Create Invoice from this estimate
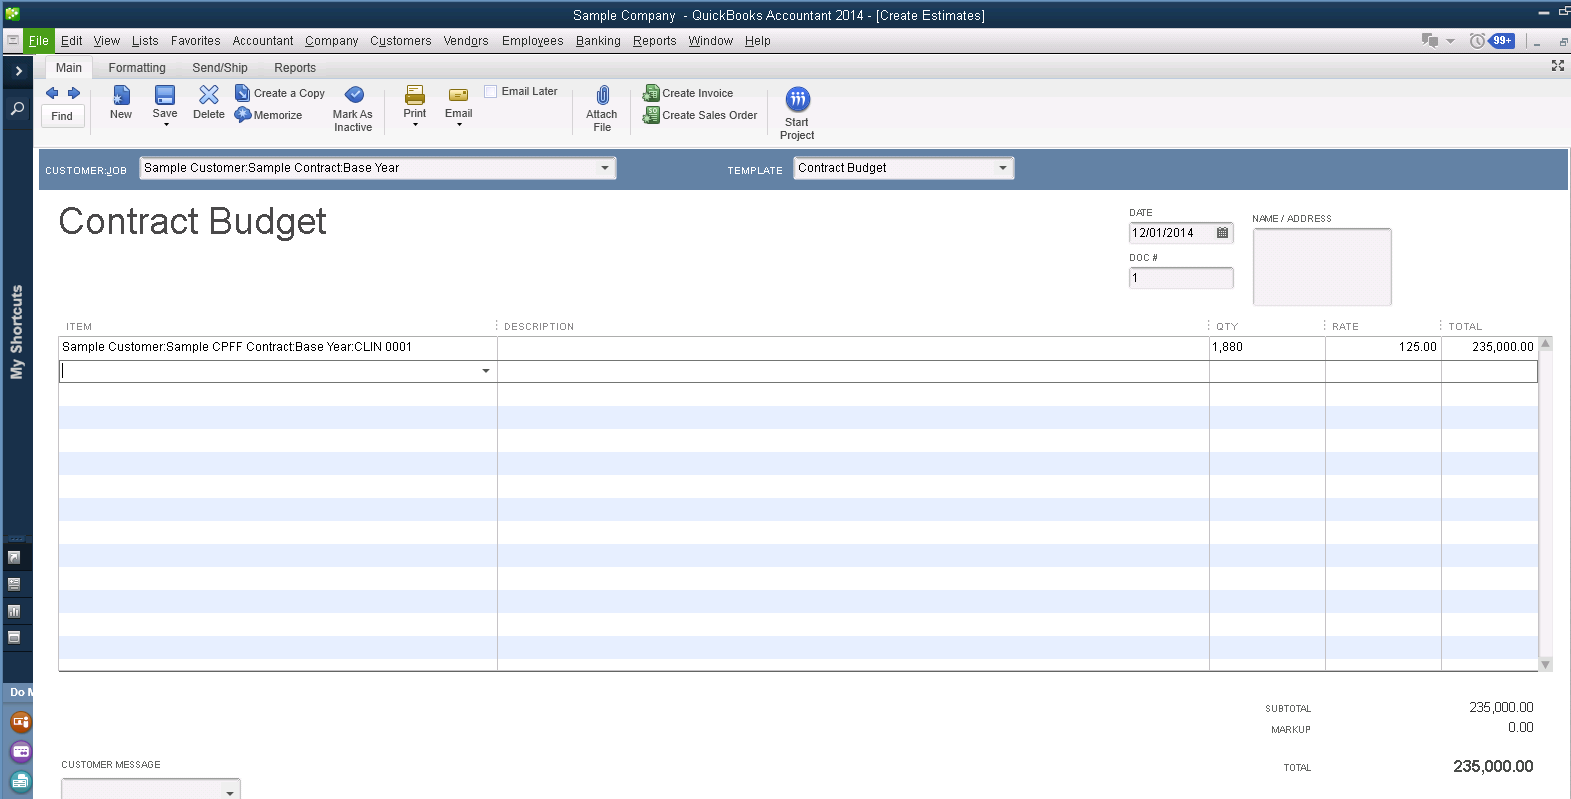Viewport: 1571px width, 799px height. coord(688,93)
